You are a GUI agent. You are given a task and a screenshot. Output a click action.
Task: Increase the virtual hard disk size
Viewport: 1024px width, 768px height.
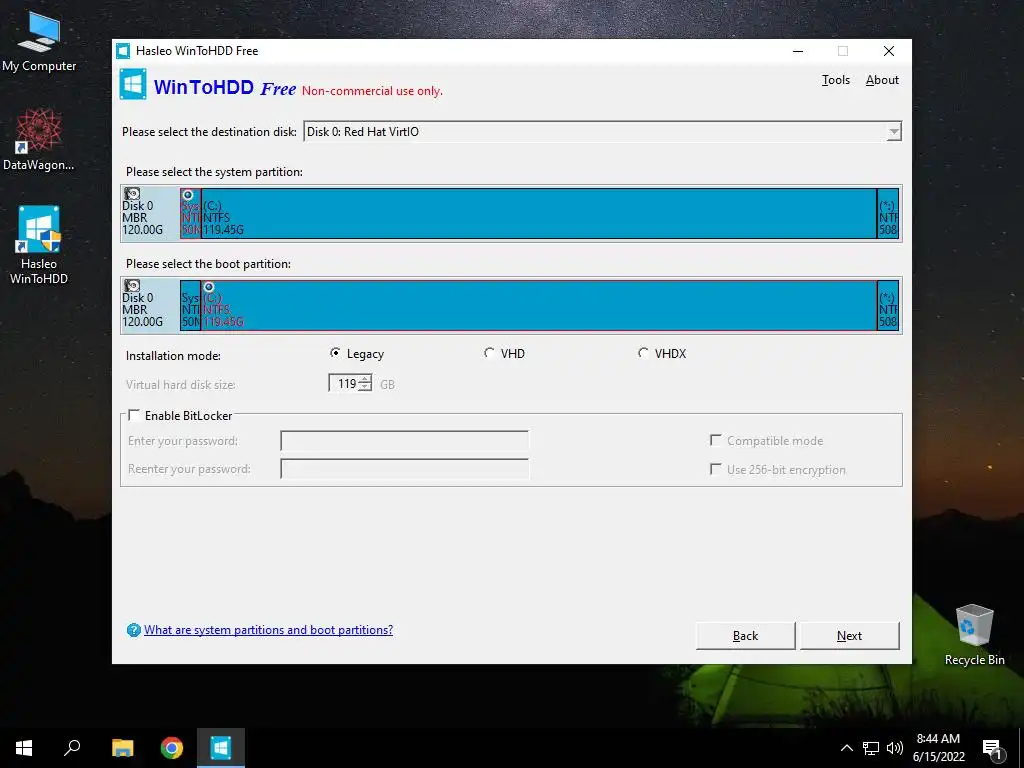point(365,379)
